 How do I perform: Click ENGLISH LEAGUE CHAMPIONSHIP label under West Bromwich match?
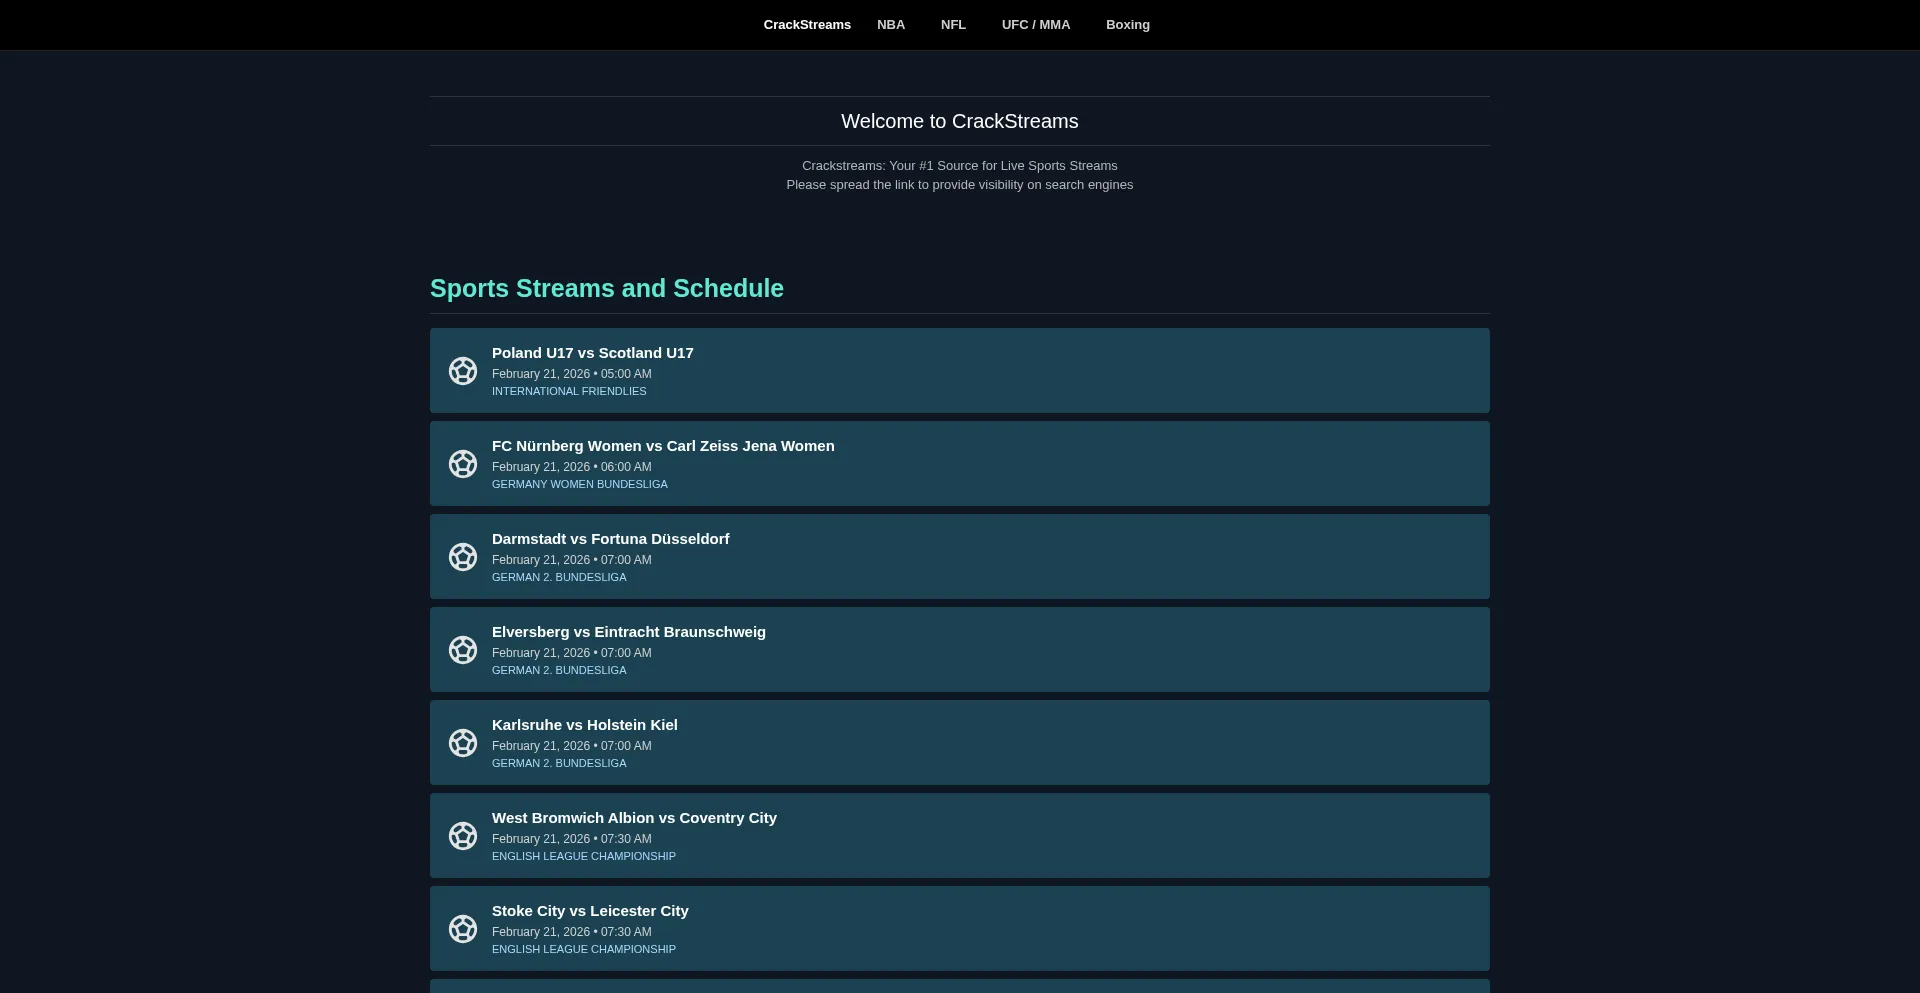(x=584, y=856)
